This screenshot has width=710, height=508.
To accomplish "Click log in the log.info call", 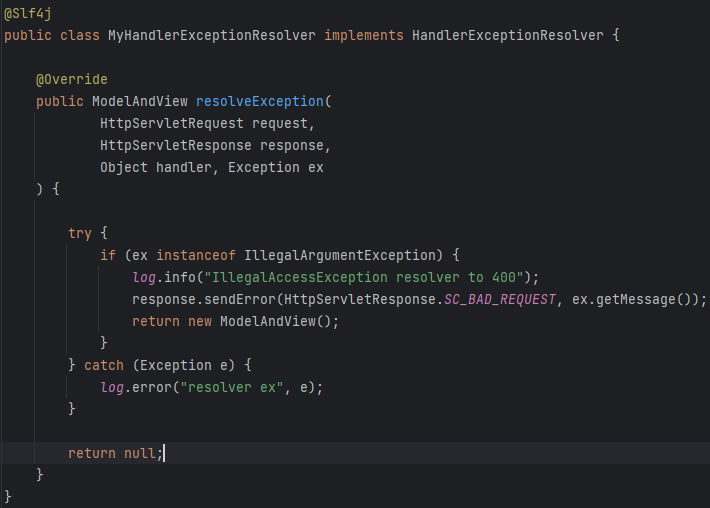I will 144,277.
